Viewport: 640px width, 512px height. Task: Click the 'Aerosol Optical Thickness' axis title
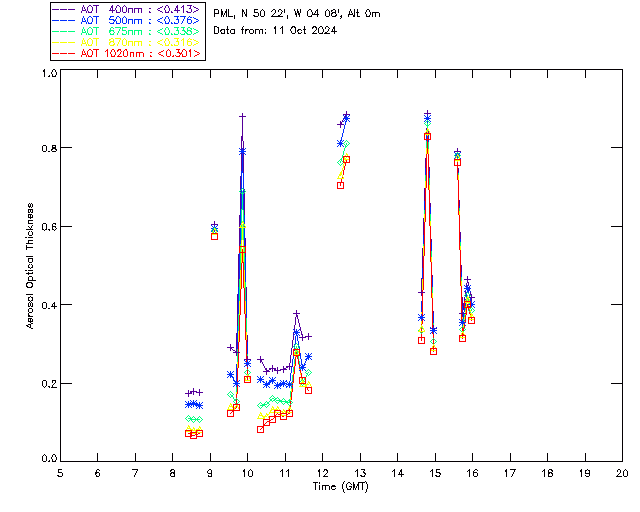(x=29, y=266)
